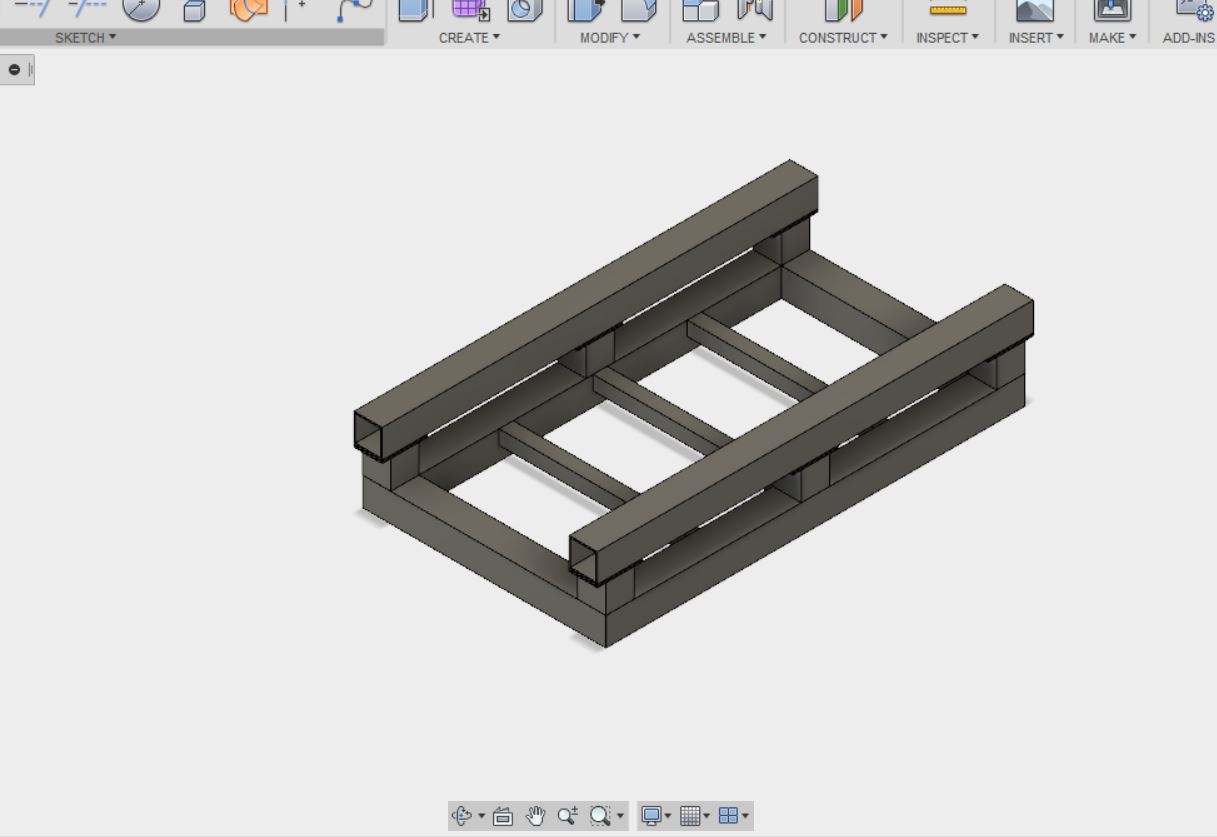Click the Insert image icon in toolbar
This screenshot has height=837, width=1217.
(1034, 10)
